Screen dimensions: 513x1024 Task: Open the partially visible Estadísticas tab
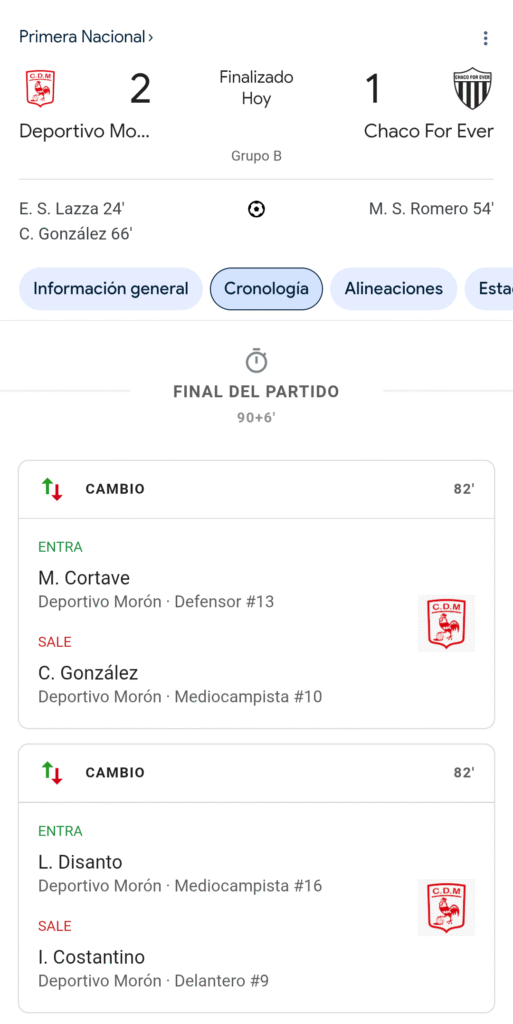489,289
